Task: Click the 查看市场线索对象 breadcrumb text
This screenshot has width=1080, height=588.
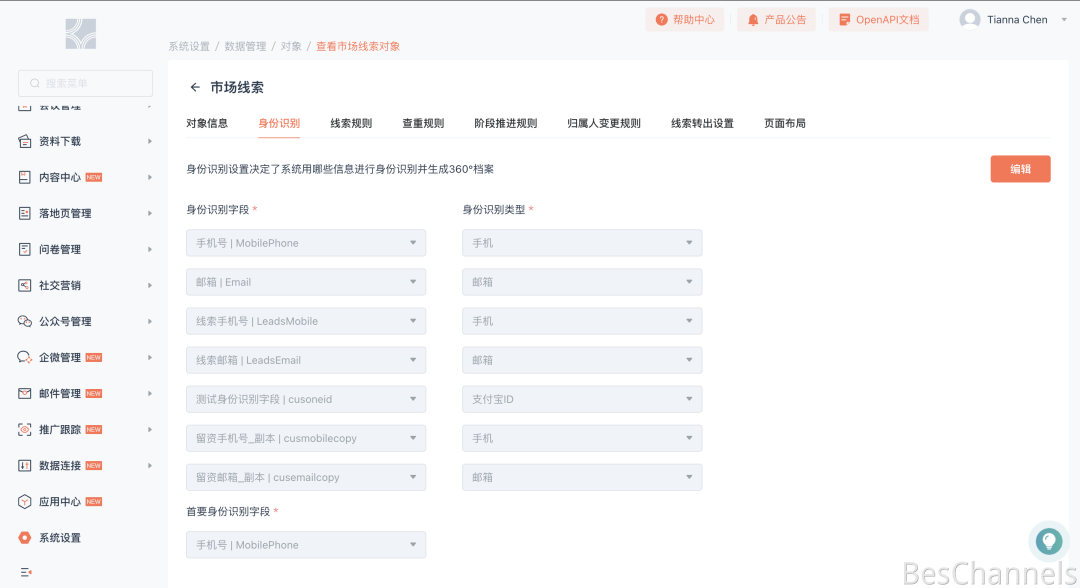Action: click(357, 46)
